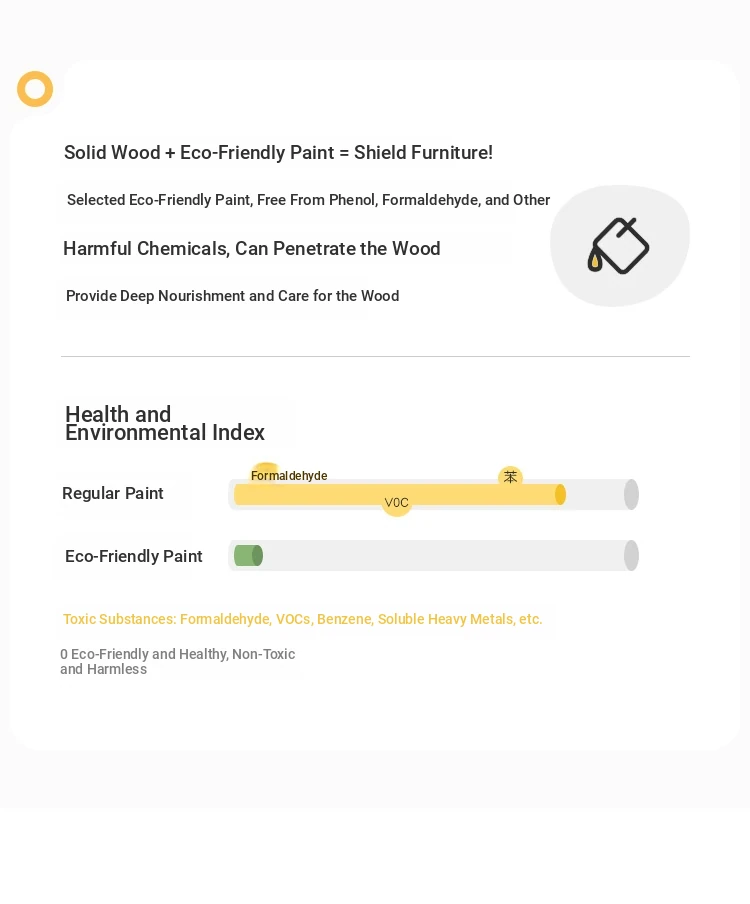Click the gray end cap of Eco-Friendly bar
The image size is (750, 904).
coord(631,556)
